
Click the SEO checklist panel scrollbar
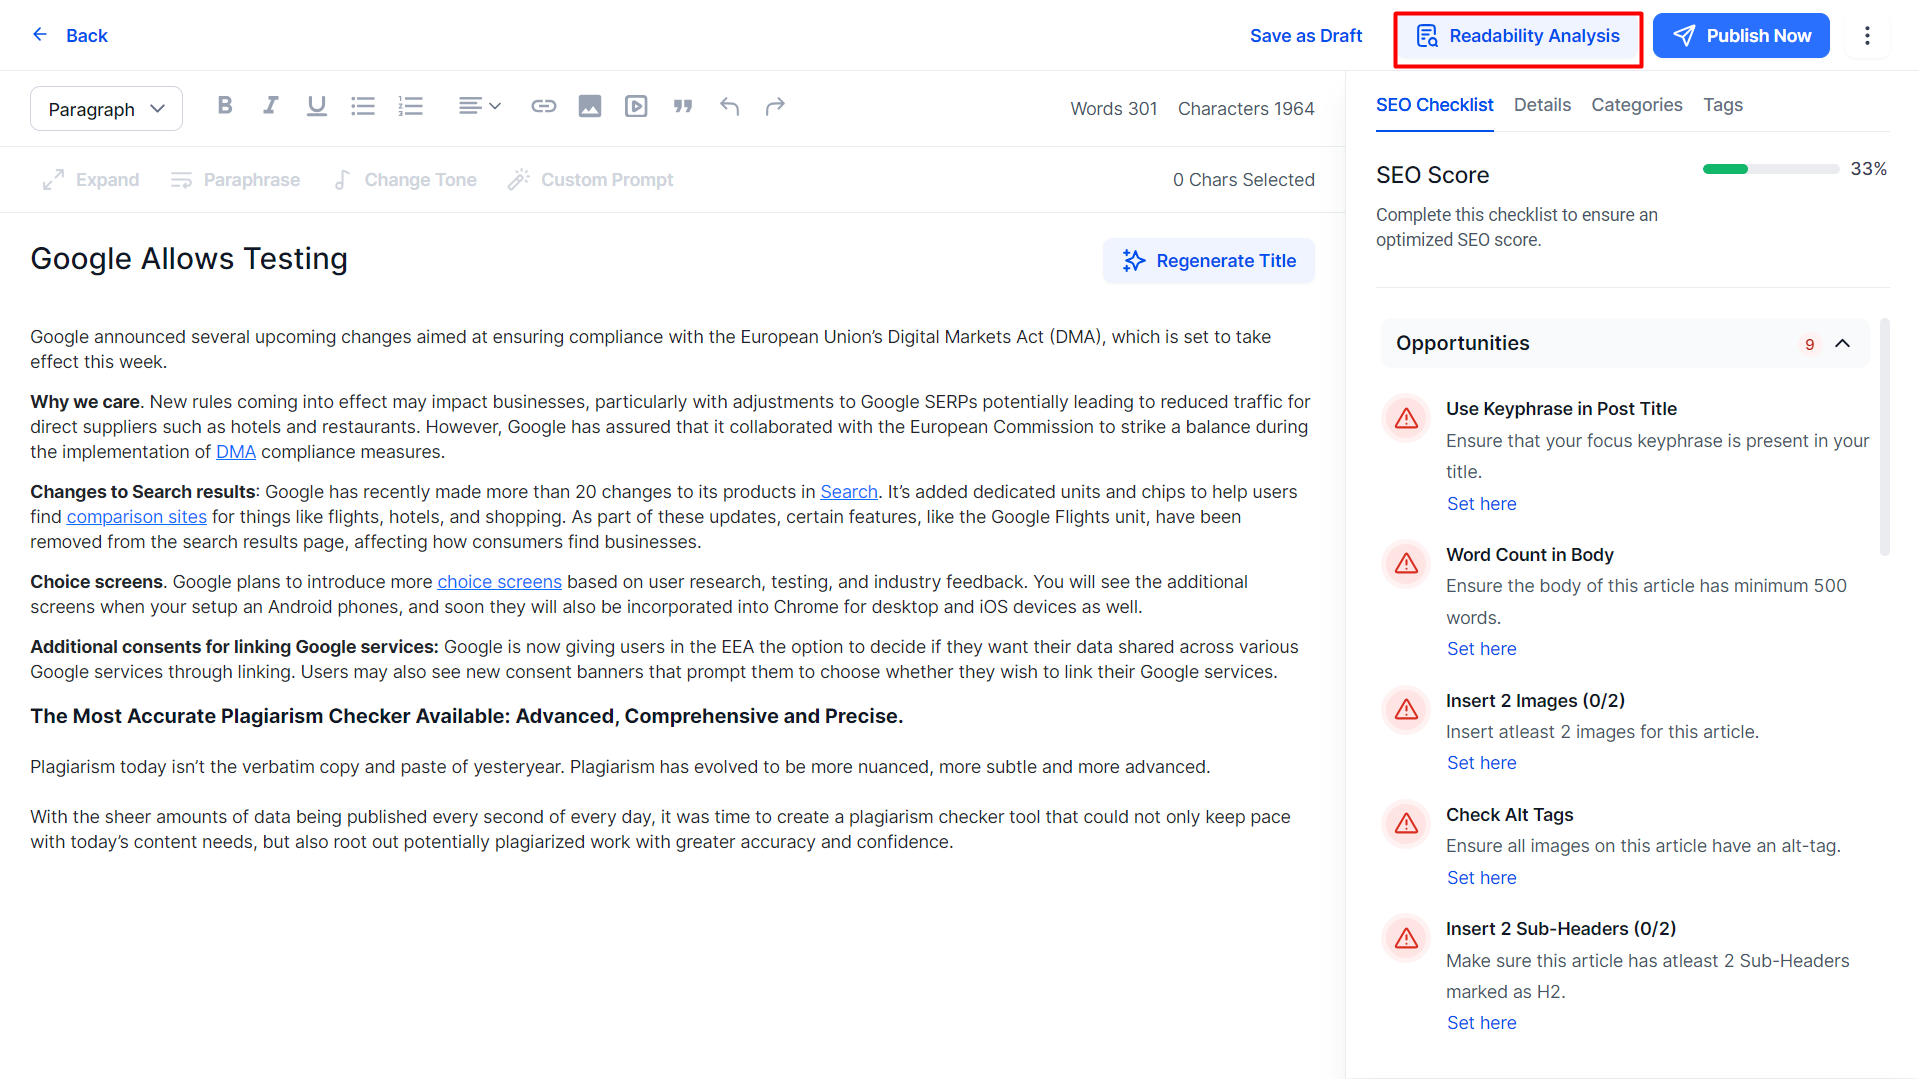1884,437
